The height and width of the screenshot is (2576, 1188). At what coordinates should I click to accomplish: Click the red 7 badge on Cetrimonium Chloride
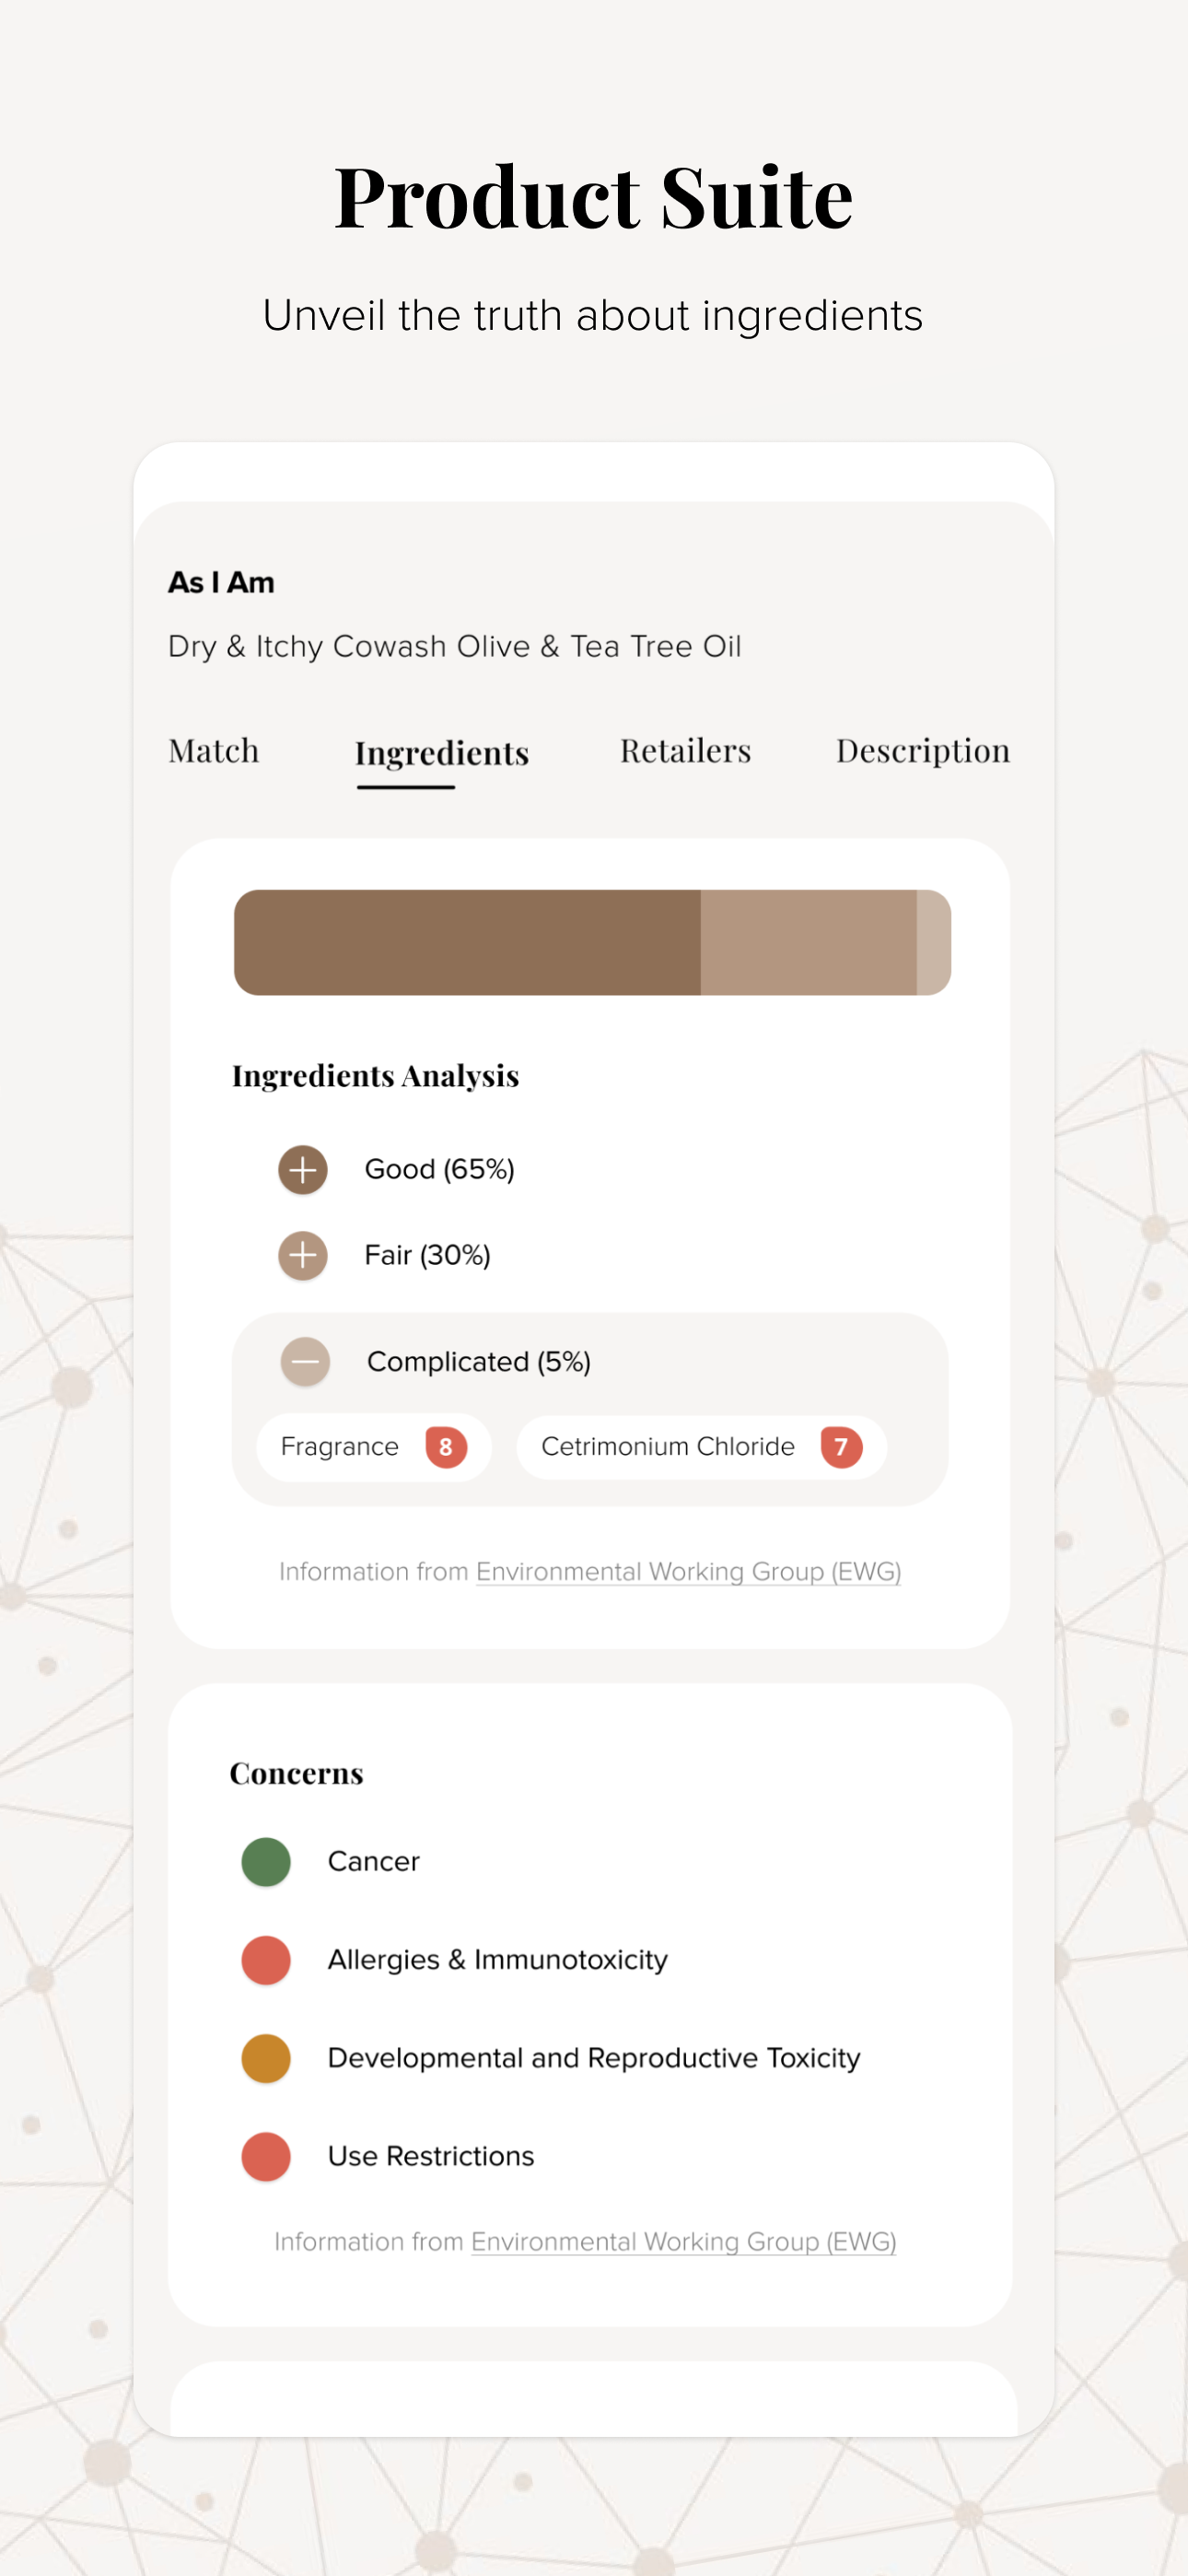click(x=841, y=1447)
